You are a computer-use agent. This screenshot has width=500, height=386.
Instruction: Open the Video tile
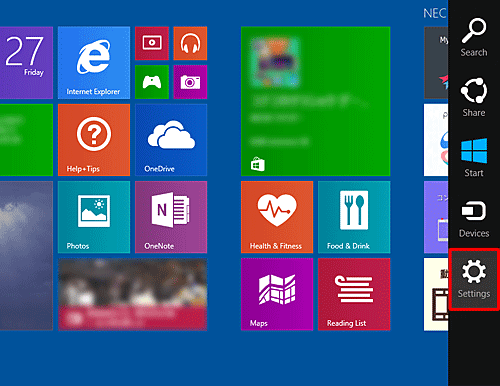click(x=152, y=43)
